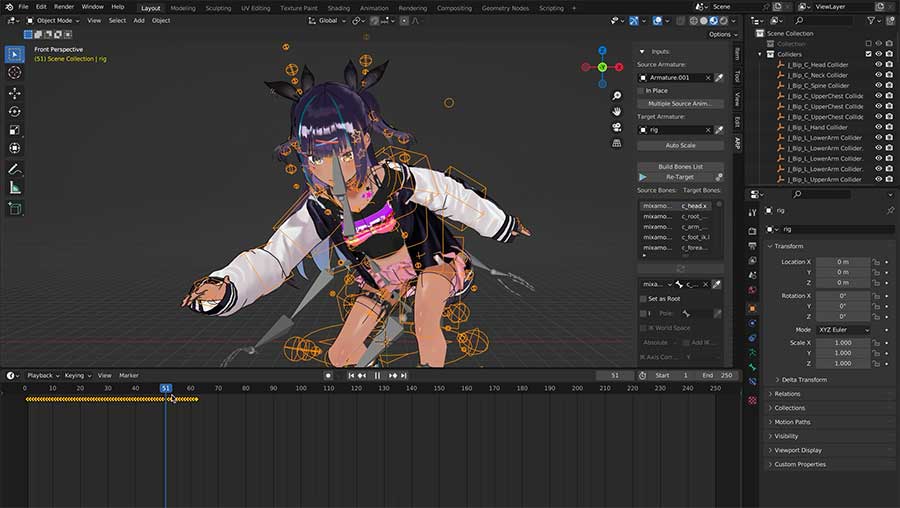900x508 pixels.
Task: Switch to the Shading workspace tab
Action: click(x=339, y=8)
